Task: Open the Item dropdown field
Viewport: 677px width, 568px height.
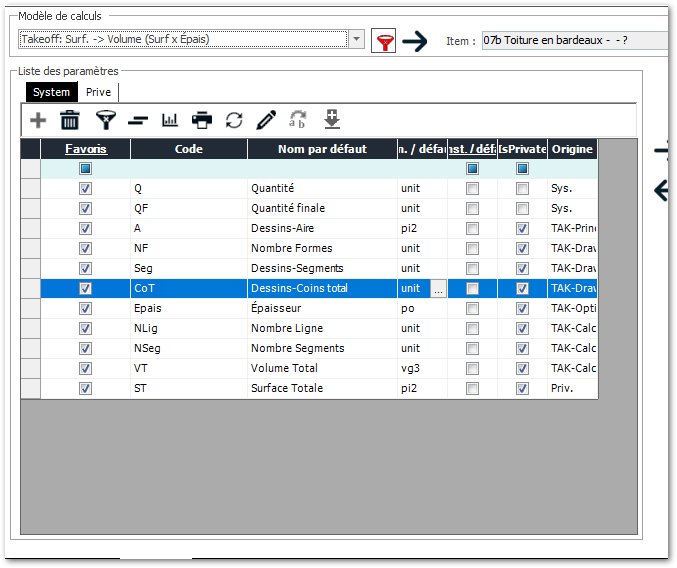Action: pyautogui.click(x=574, y=41)
